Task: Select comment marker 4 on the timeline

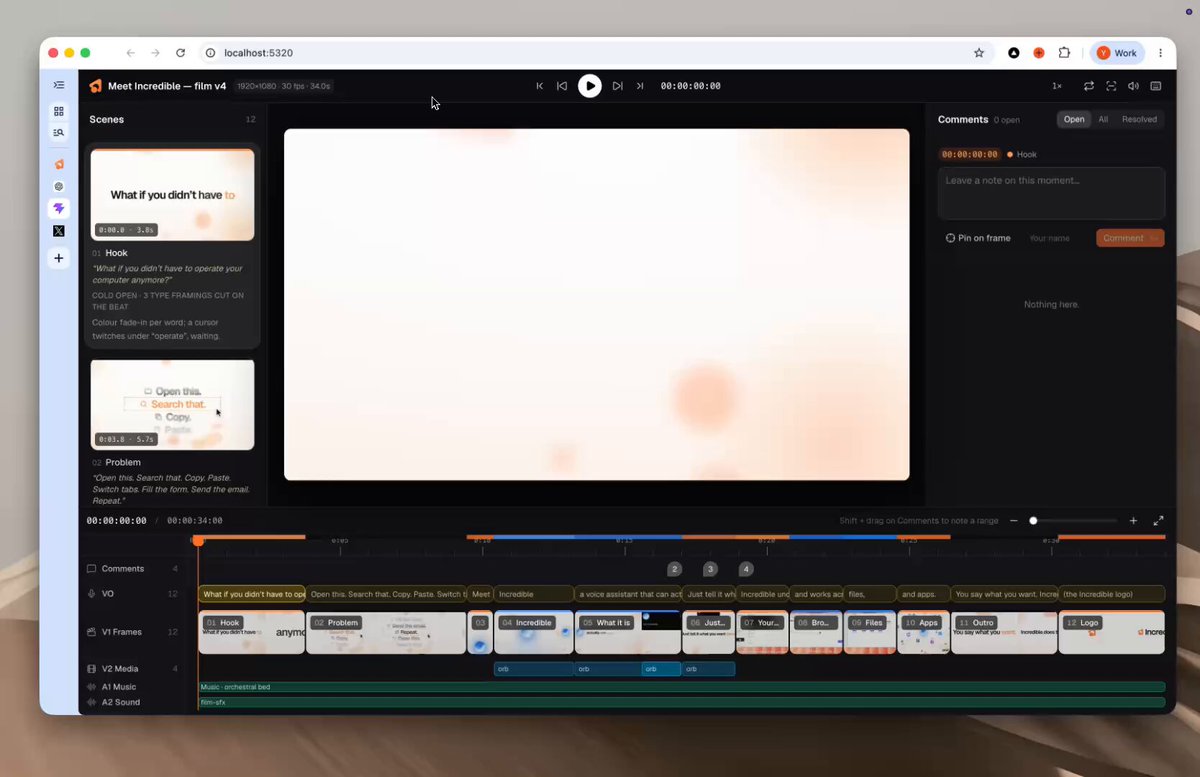Action: click(746, 569)
